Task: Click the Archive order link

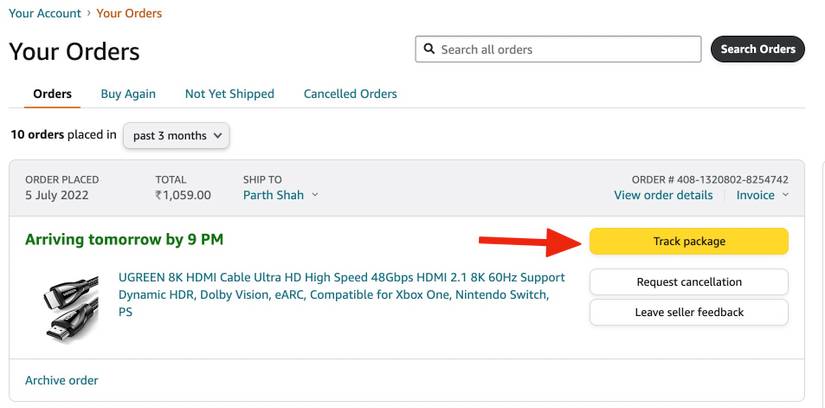Action: click(x=62, y=380)
